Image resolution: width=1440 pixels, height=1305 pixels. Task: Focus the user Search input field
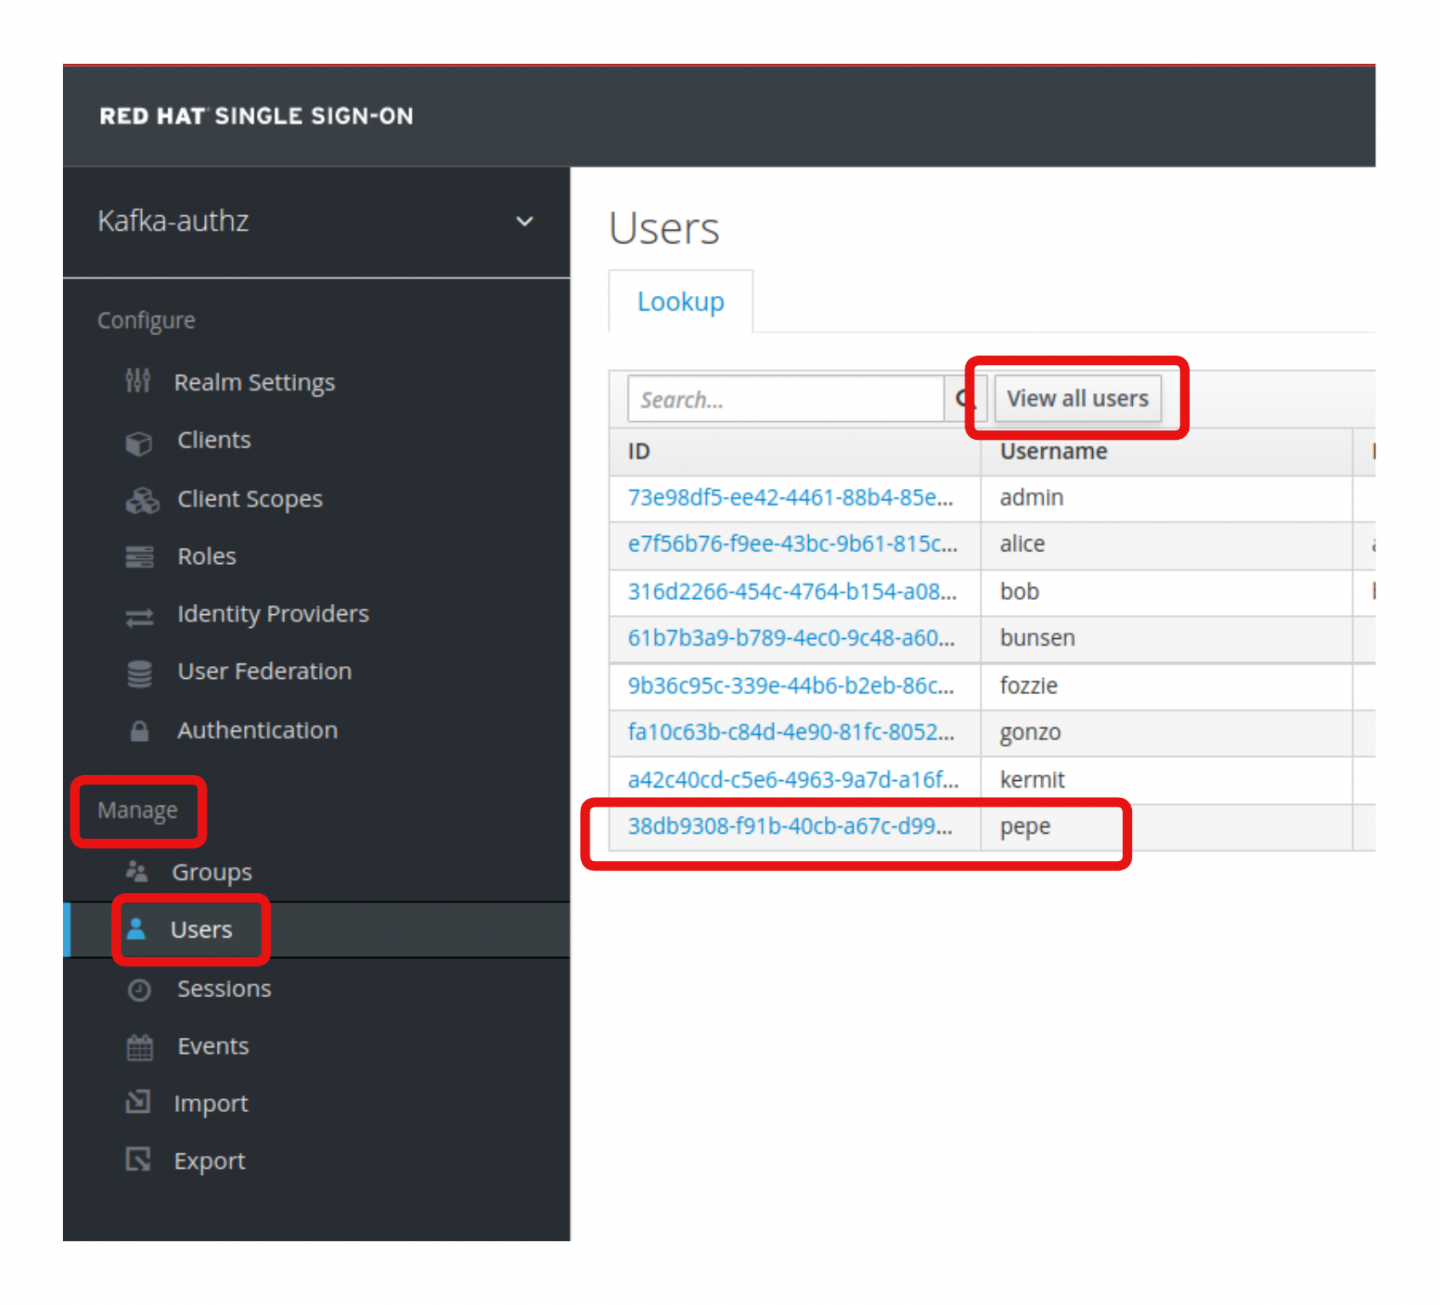[x=785, y=399]
